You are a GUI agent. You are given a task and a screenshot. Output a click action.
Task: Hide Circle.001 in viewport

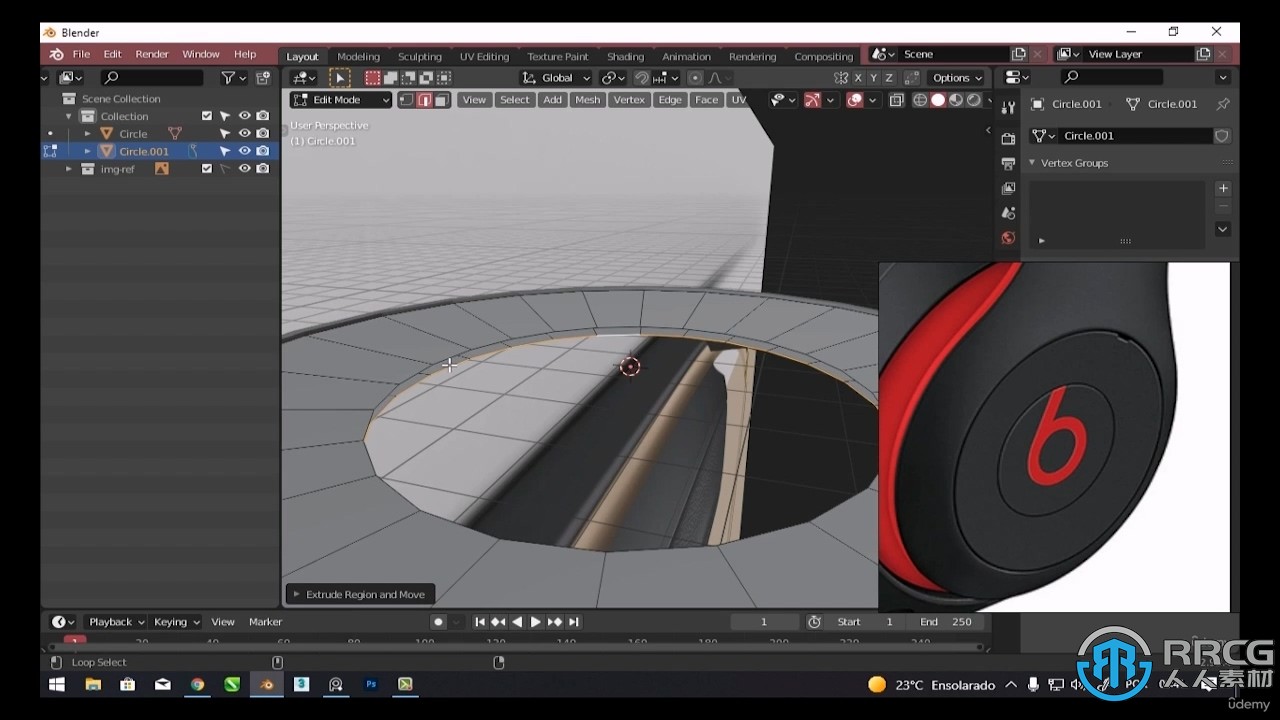244,151
